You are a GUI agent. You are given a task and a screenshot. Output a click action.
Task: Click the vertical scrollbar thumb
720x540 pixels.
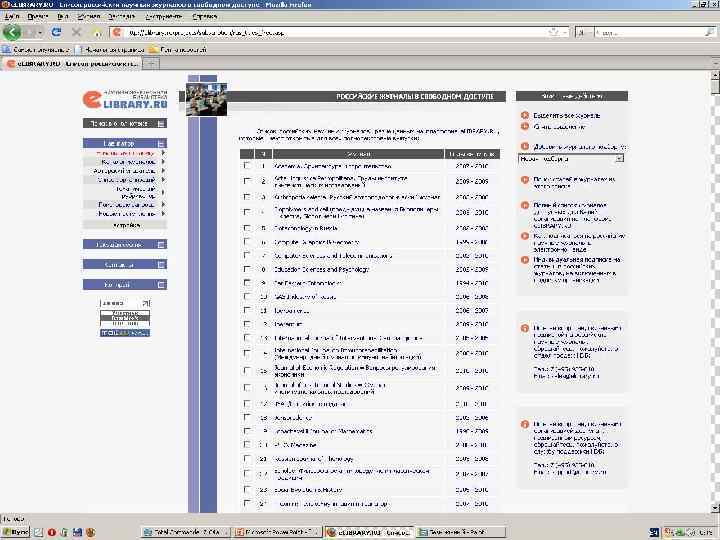pyautogui.click(x=715, y=86)
